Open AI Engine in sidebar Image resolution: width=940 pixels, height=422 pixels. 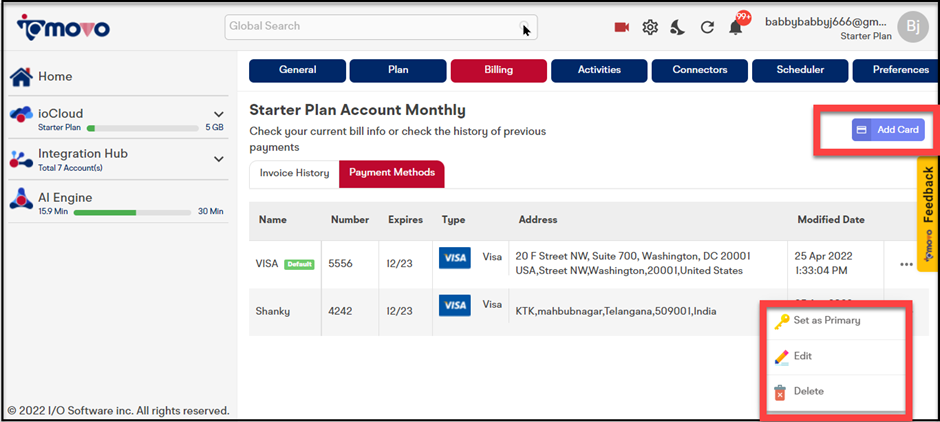pos(65,198)
